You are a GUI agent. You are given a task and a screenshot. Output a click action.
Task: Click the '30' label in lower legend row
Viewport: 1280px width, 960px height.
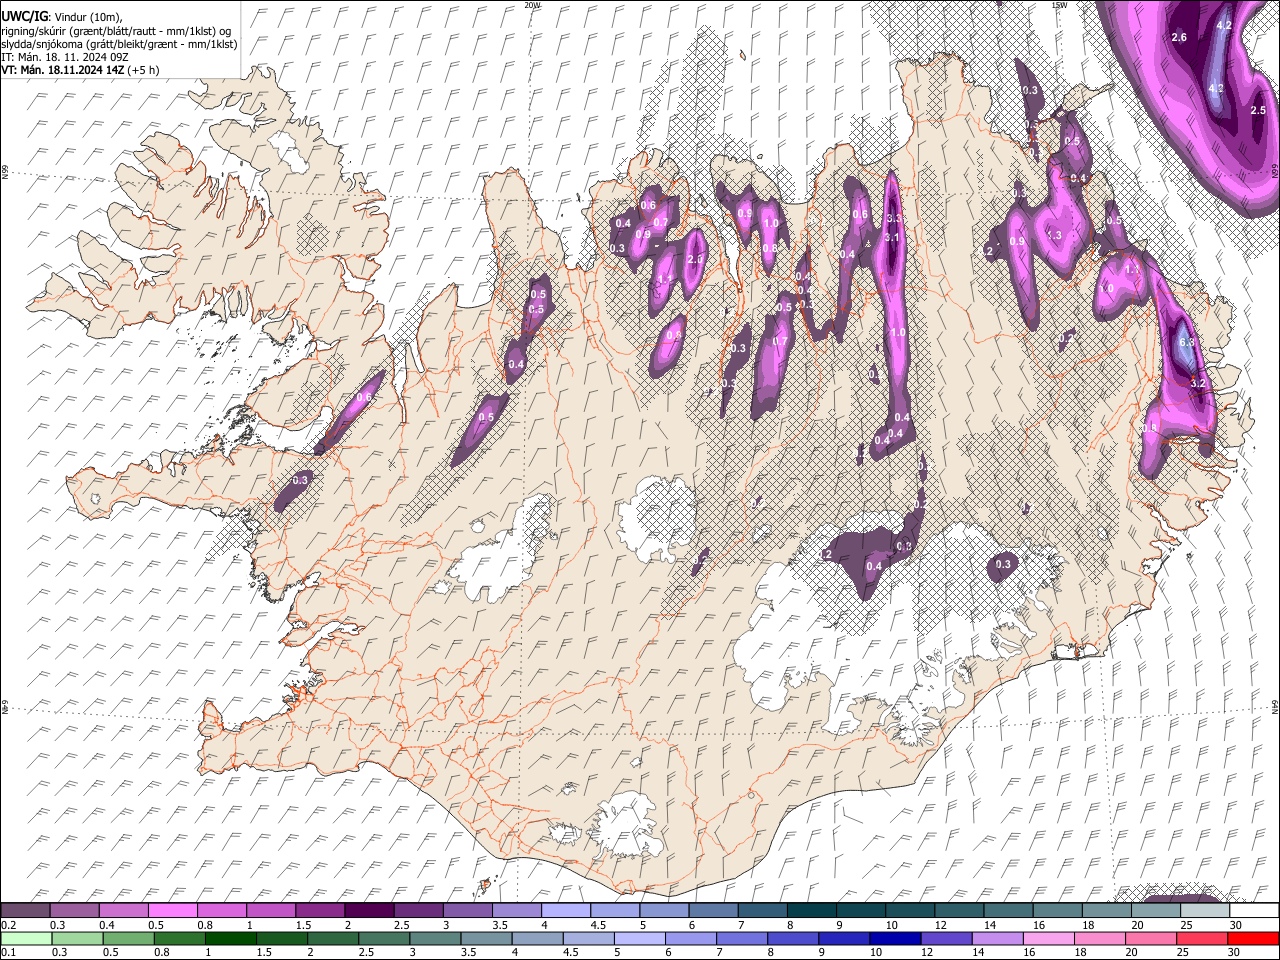[1232, 952]
